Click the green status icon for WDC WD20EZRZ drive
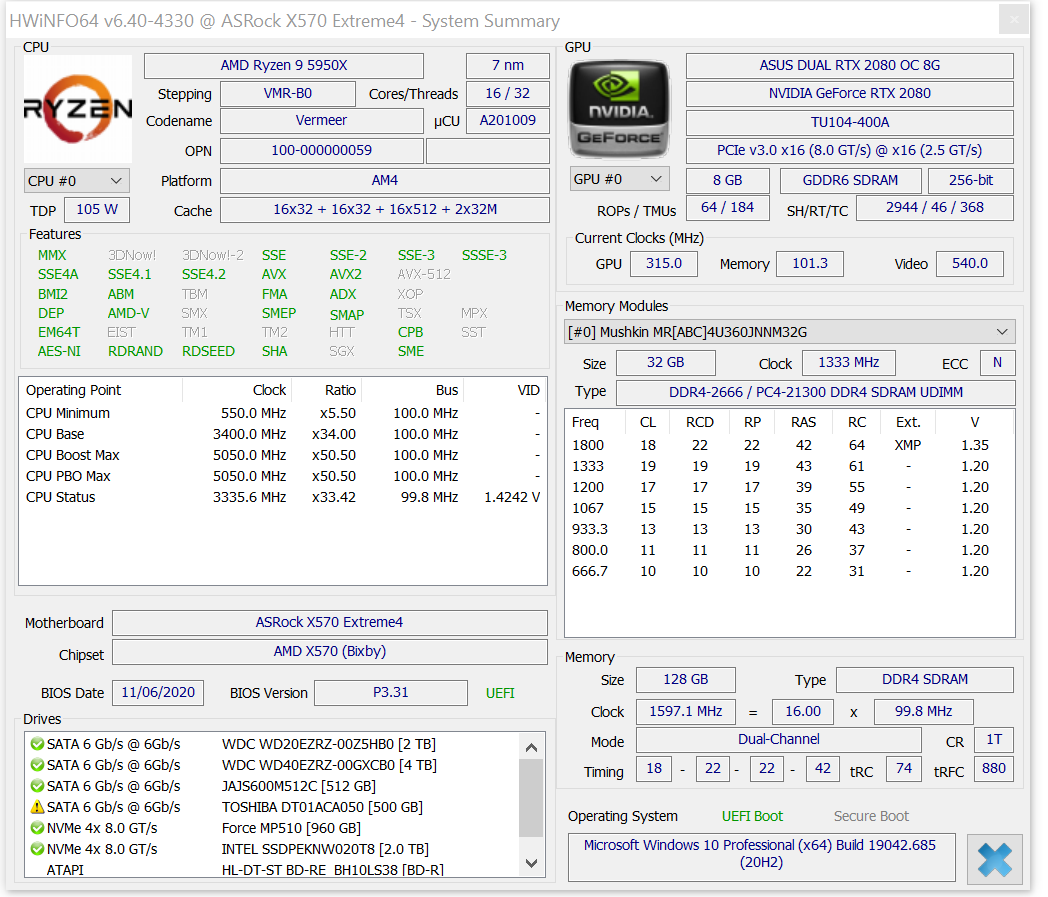 click(x=37, y=744)
